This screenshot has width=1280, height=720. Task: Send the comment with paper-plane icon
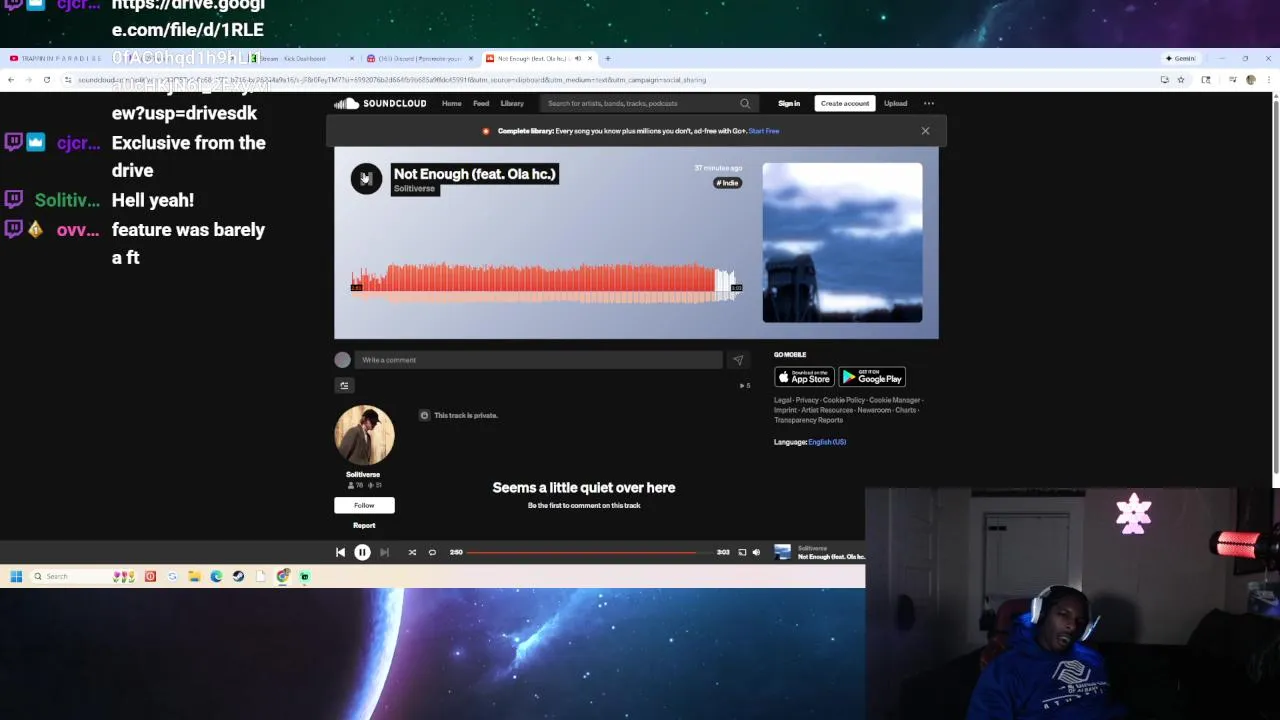(738, 360)
